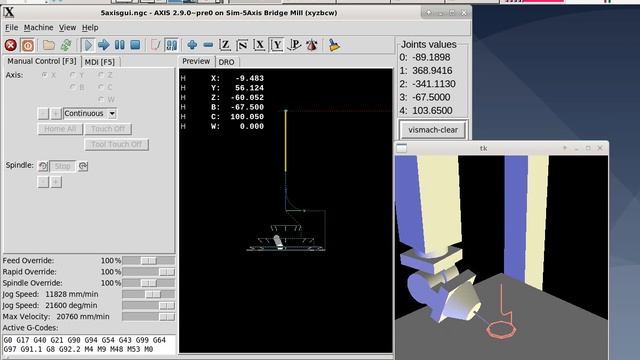Adjust the Feed Override slider
The height and width of the screenshot is (360, 640).
pos(149,260)
